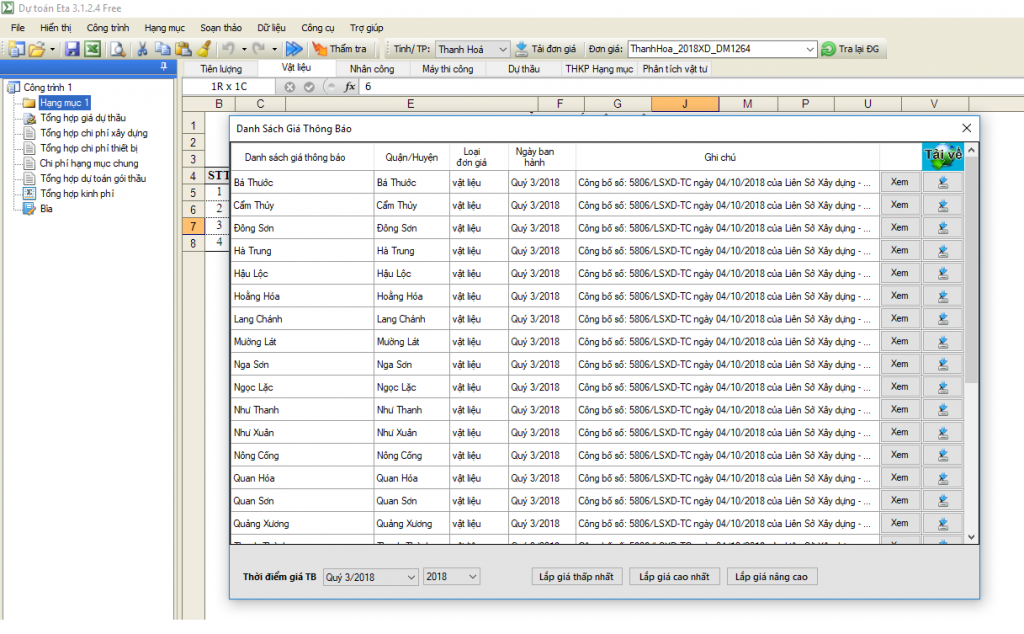
Task: Open the Công trình menu
Action: (x=108, y=28)
